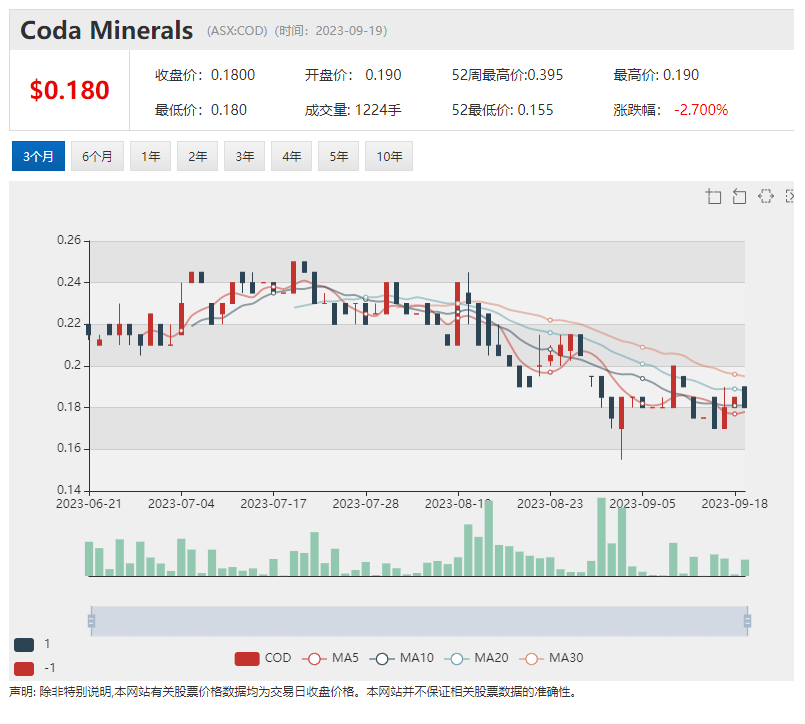Click the red '-1' visual map swatch
Viewport: 805px width, 724px height.
(24, 668)
